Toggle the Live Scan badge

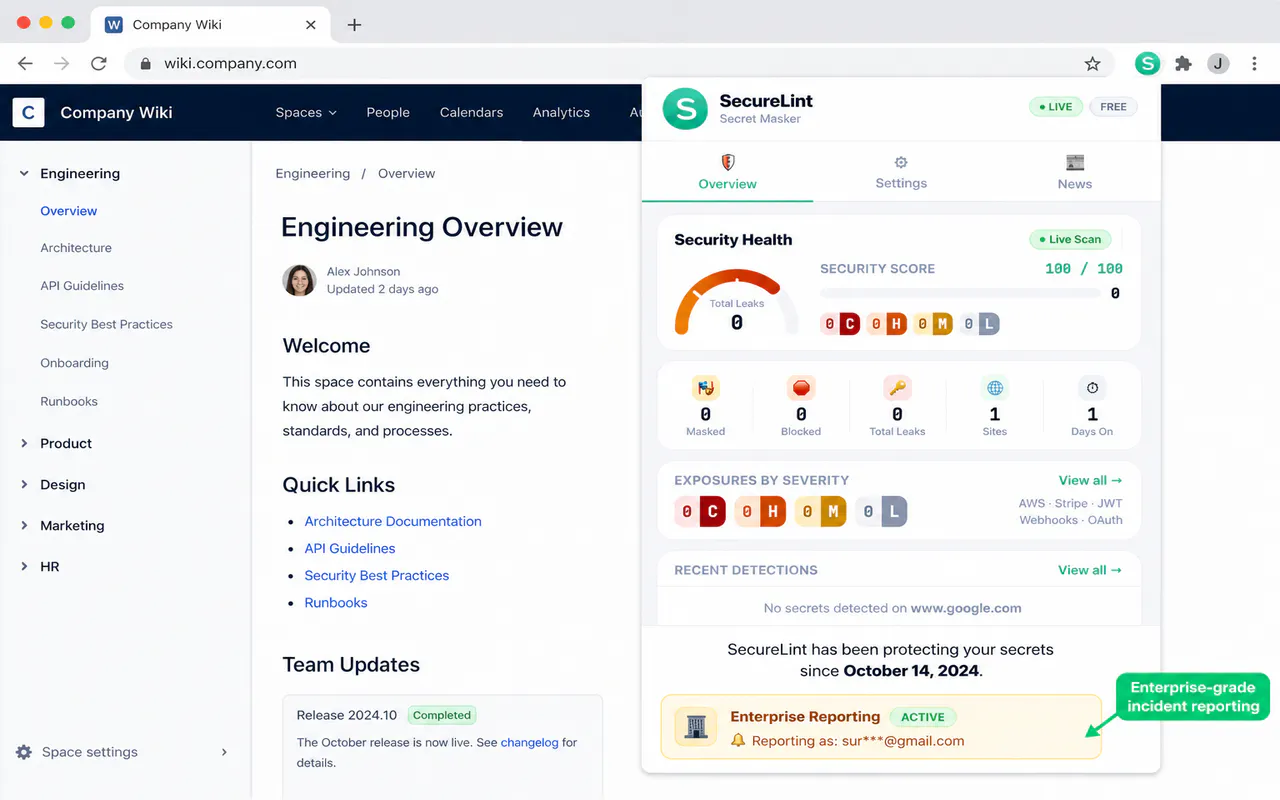point(1069,239)
